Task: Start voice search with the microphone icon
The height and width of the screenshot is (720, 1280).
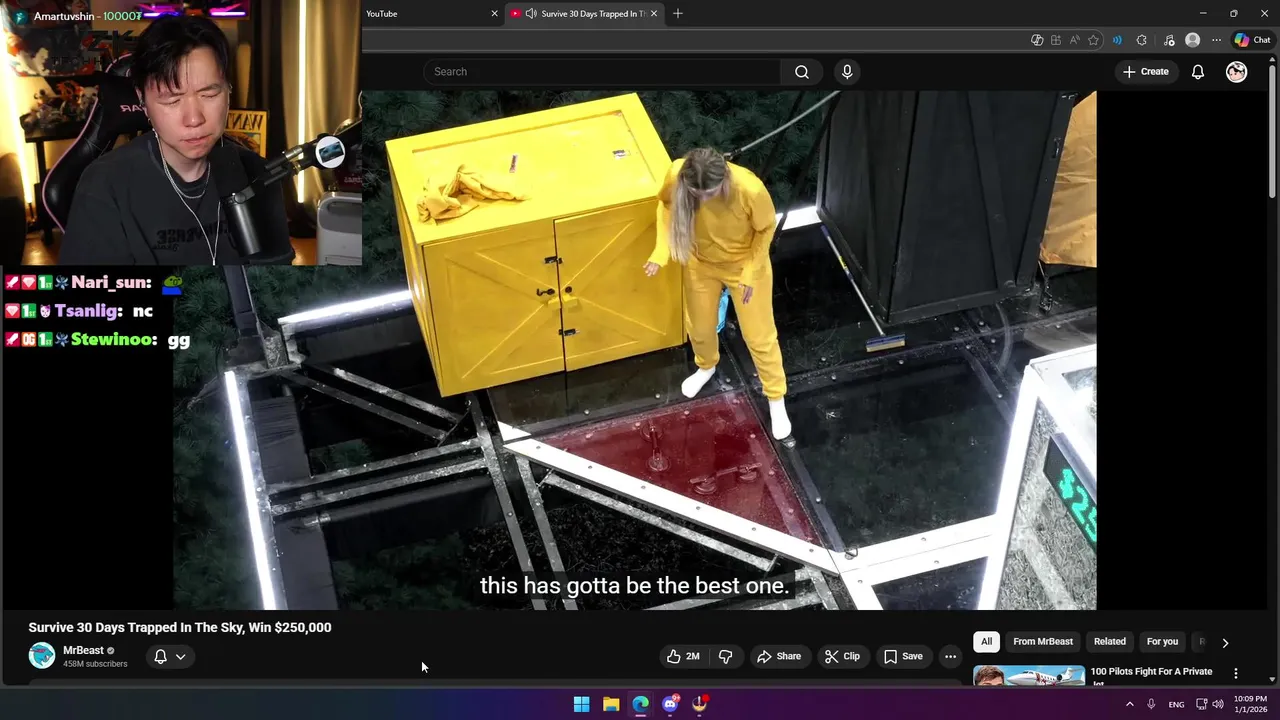Action: (x=847, y=72)
